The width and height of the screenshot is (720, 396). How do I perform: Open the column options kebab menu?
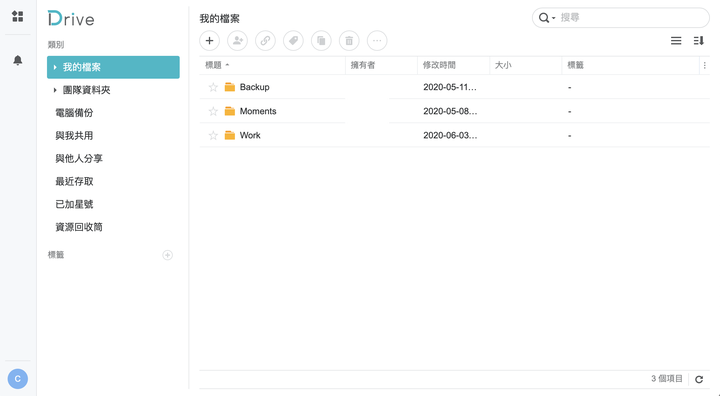click(705, 65)
